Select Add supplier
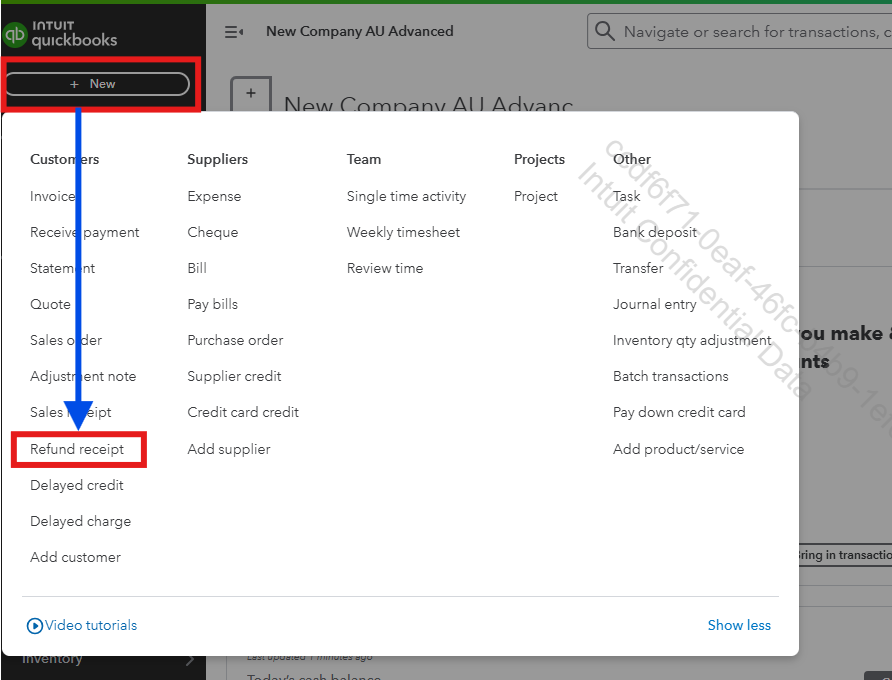This screenshot has height=680, width=892. (x=229, y=449)
